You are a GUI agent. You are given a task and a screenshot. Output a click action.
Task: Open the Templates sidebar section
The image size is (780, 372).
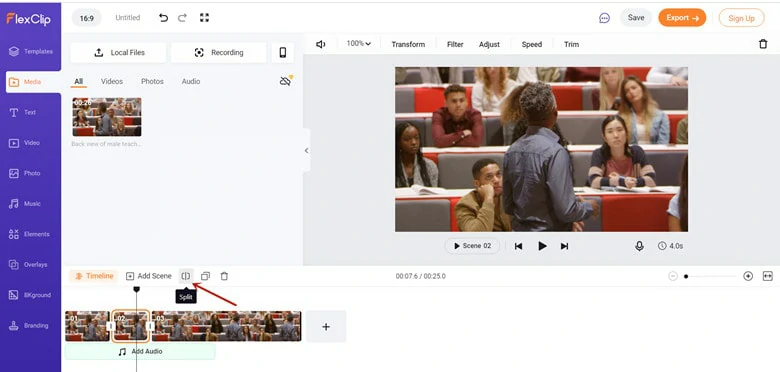coord(31,51)
